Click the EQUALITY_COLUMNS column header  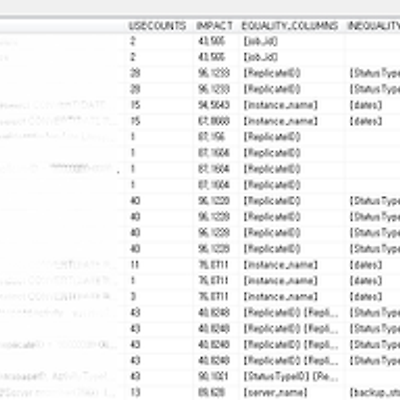coord(290,26)
